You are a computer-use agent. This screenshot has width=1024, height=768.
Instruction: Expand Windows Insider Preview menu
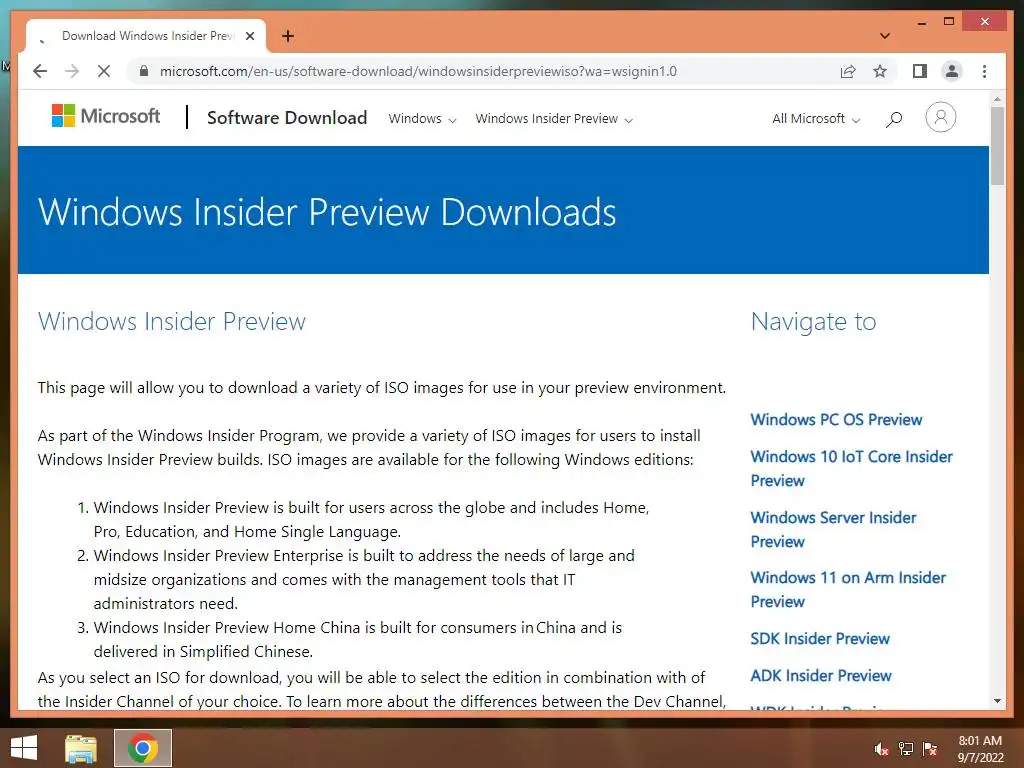(554, 119)
